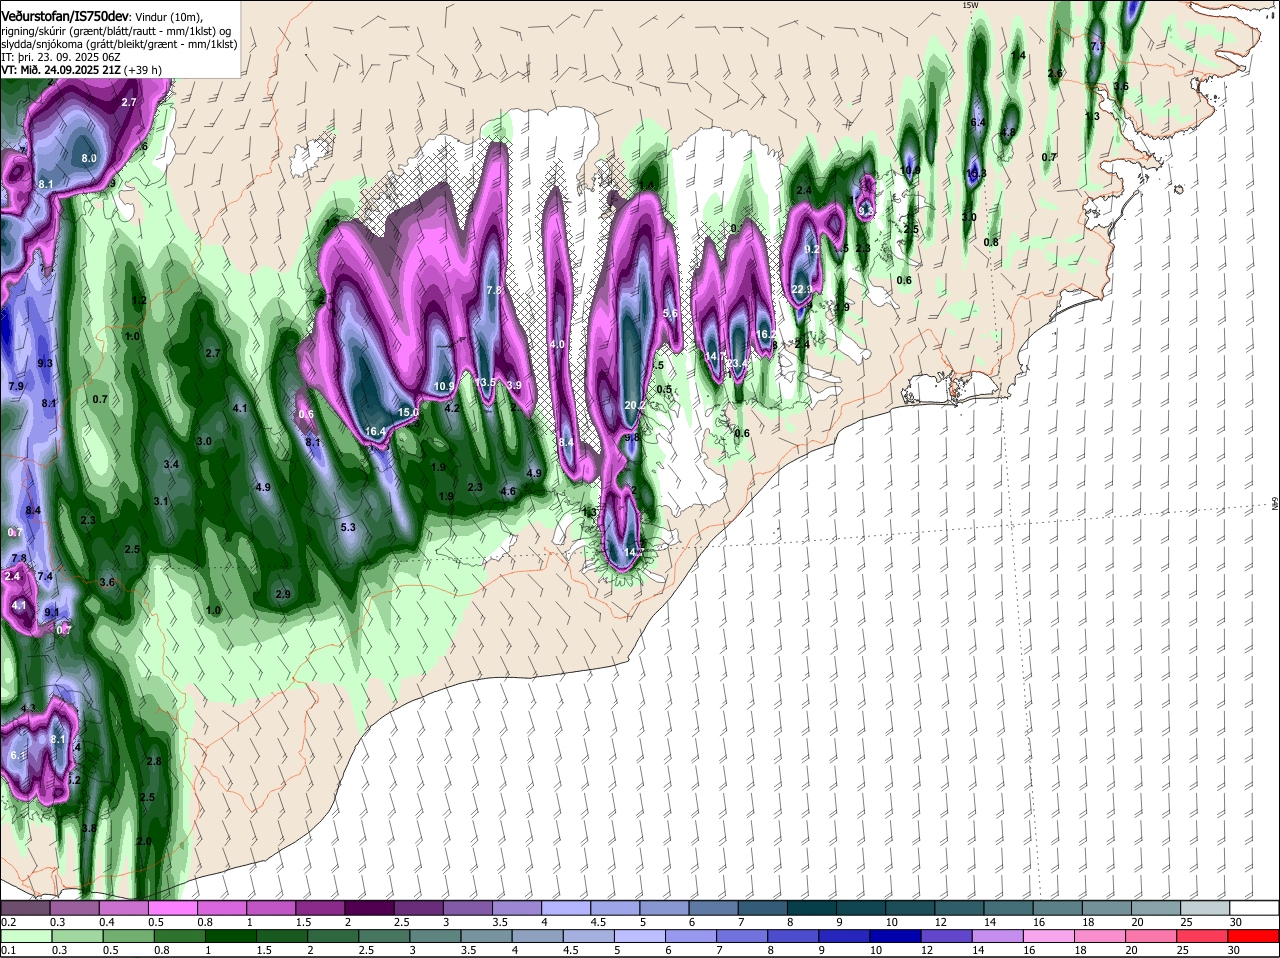Click the 7.4 value on the map

(x=45, y=576)
